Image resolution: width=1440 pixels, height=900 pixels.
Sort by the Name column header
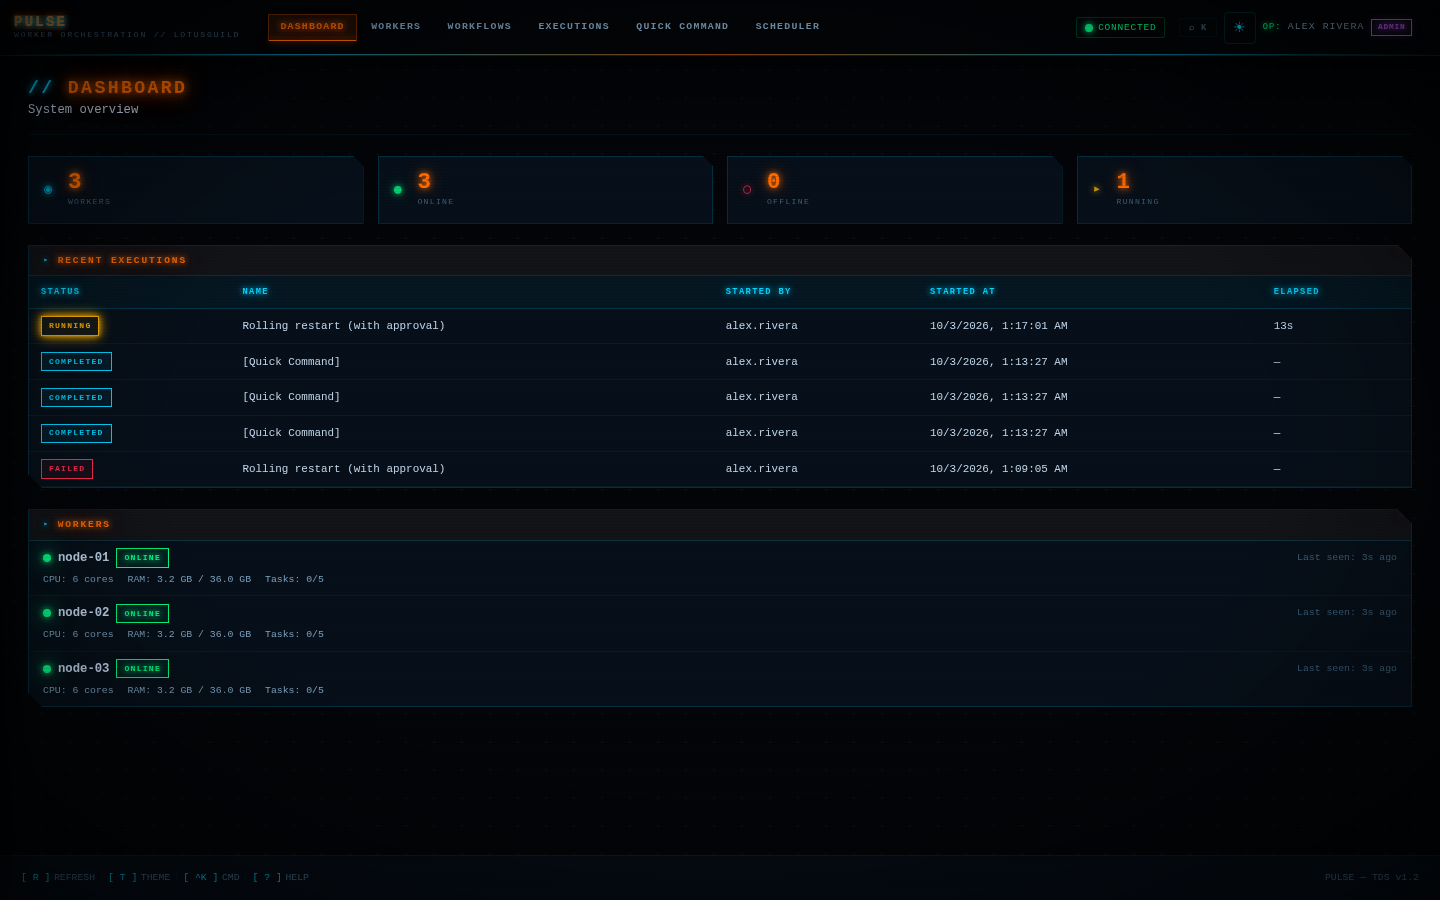(x=255, y=292)
